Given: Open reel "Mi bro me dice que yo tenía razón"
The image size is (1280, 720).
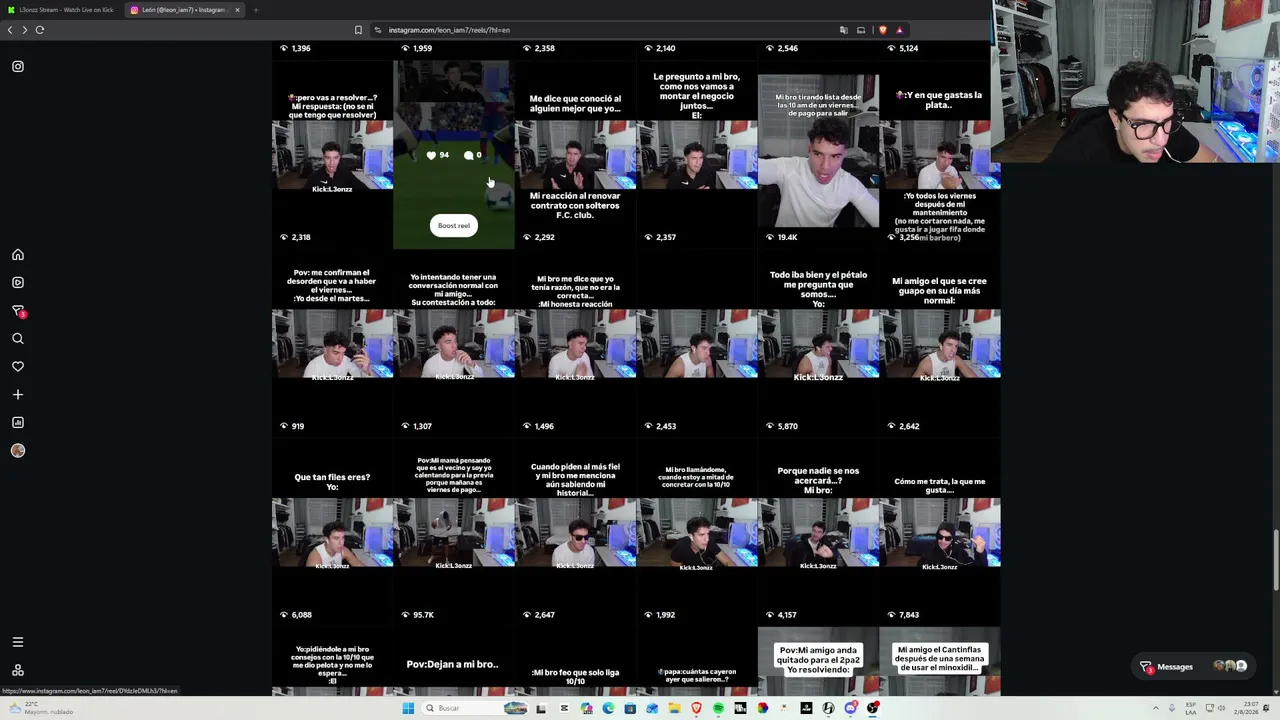Looking at the screenshot, I should pos(575,341).
